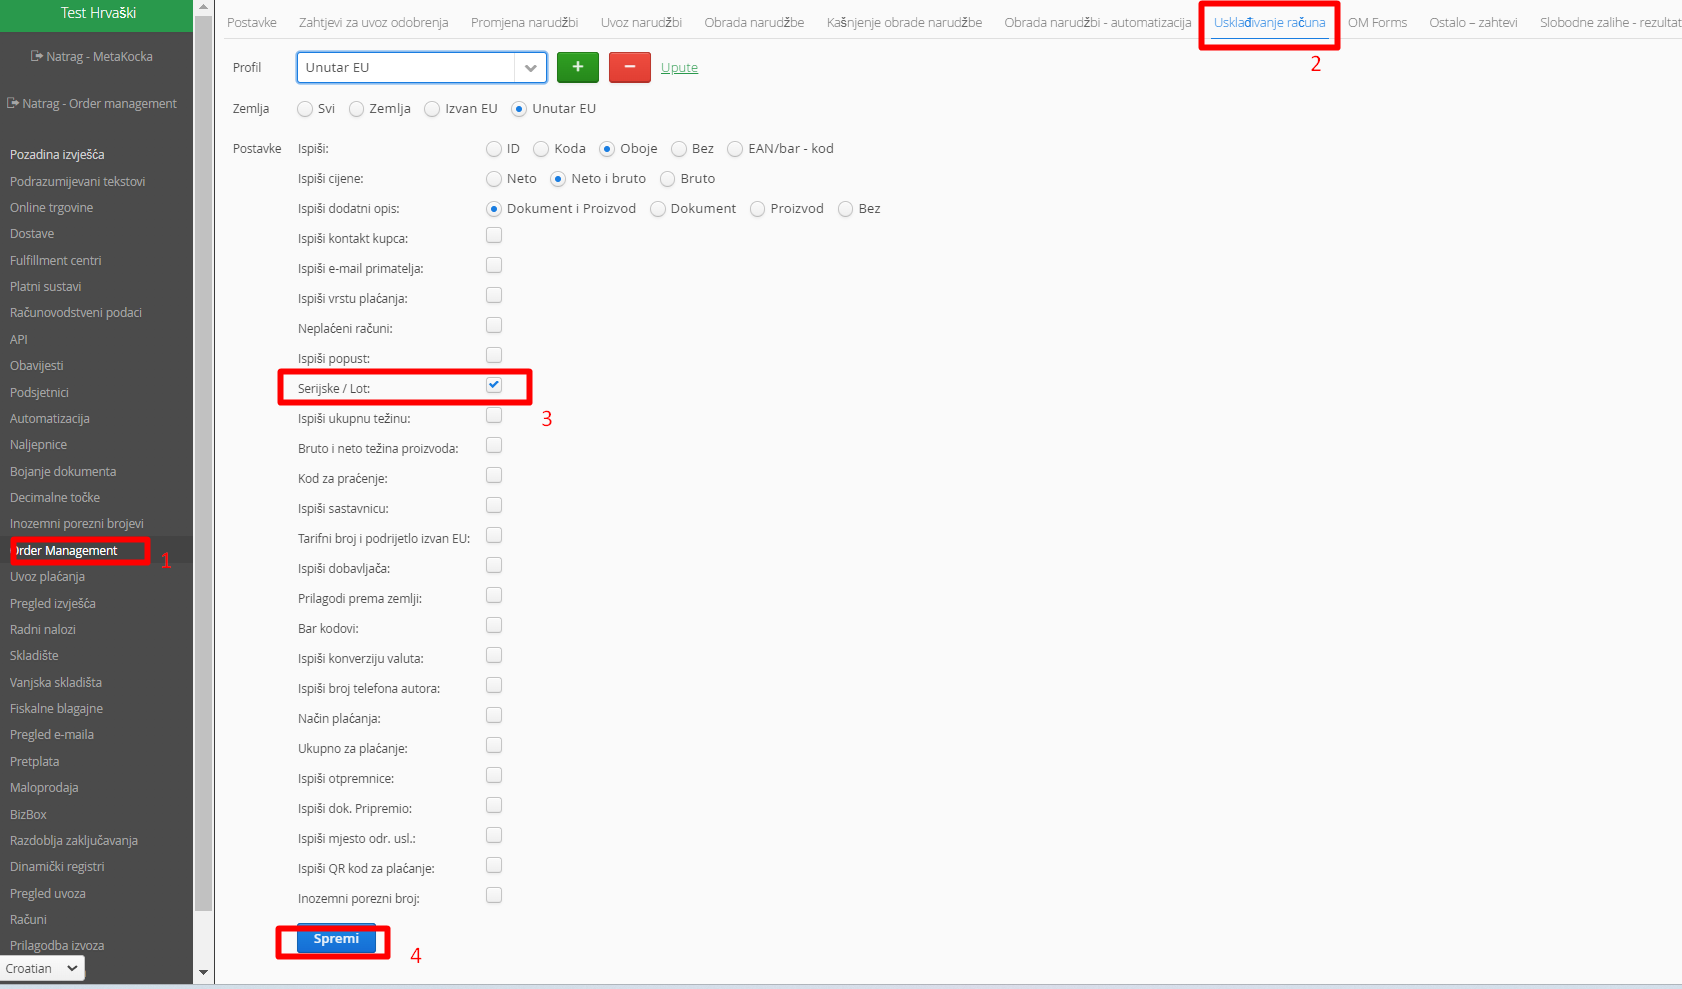Select Zemlja radio option
The width and height of the screenshot is (1682, 989).
pos(356,109)
